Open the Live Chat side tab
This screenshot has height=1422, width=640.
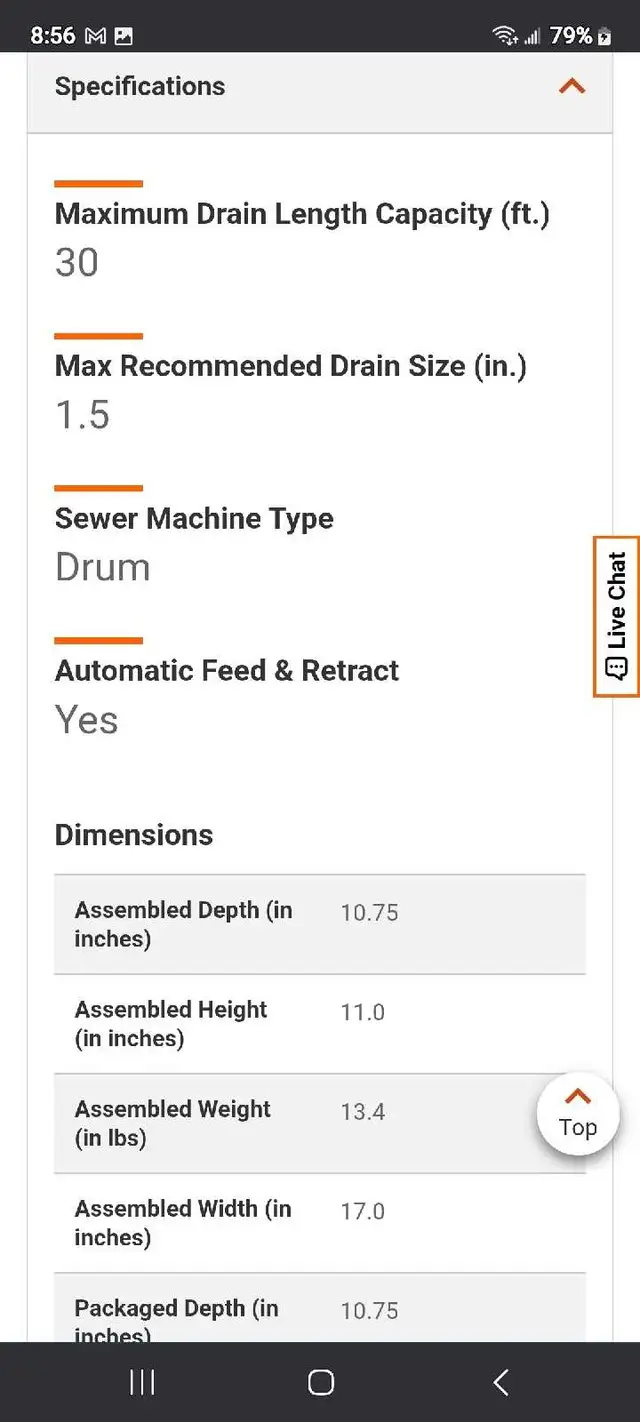[616, 616]
